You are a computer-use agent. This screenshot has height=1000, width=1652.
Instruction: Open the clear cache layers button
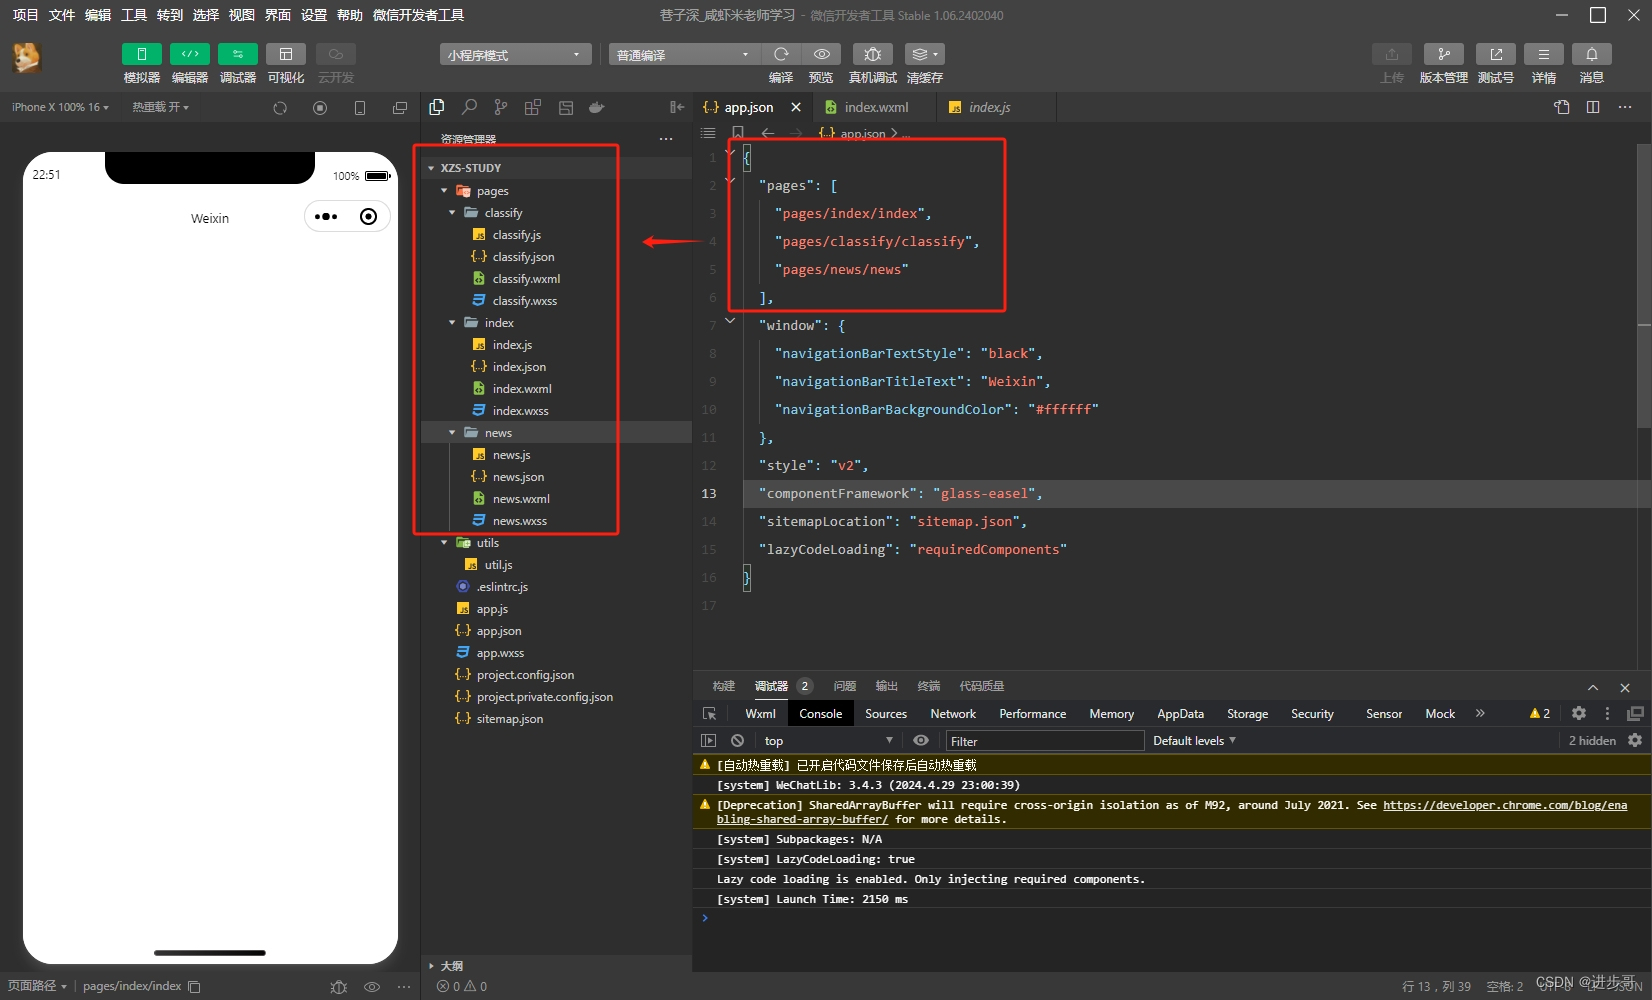[x=924, y=54]
